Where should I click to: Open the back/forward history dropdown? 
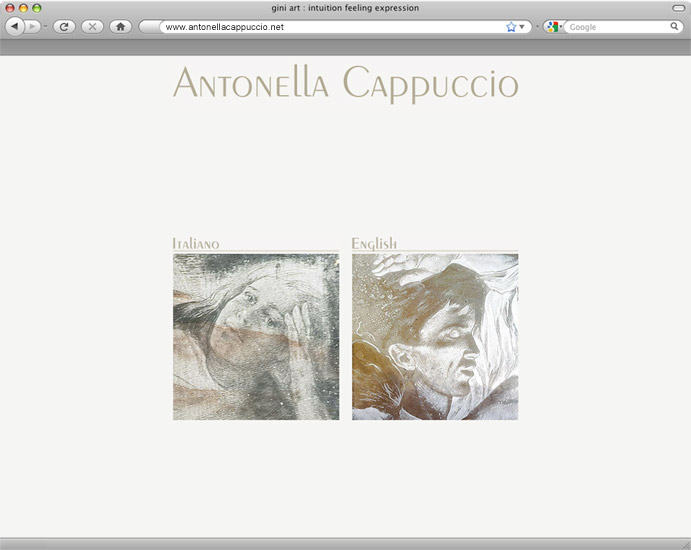pyautogui.click(x=46, y=27)
